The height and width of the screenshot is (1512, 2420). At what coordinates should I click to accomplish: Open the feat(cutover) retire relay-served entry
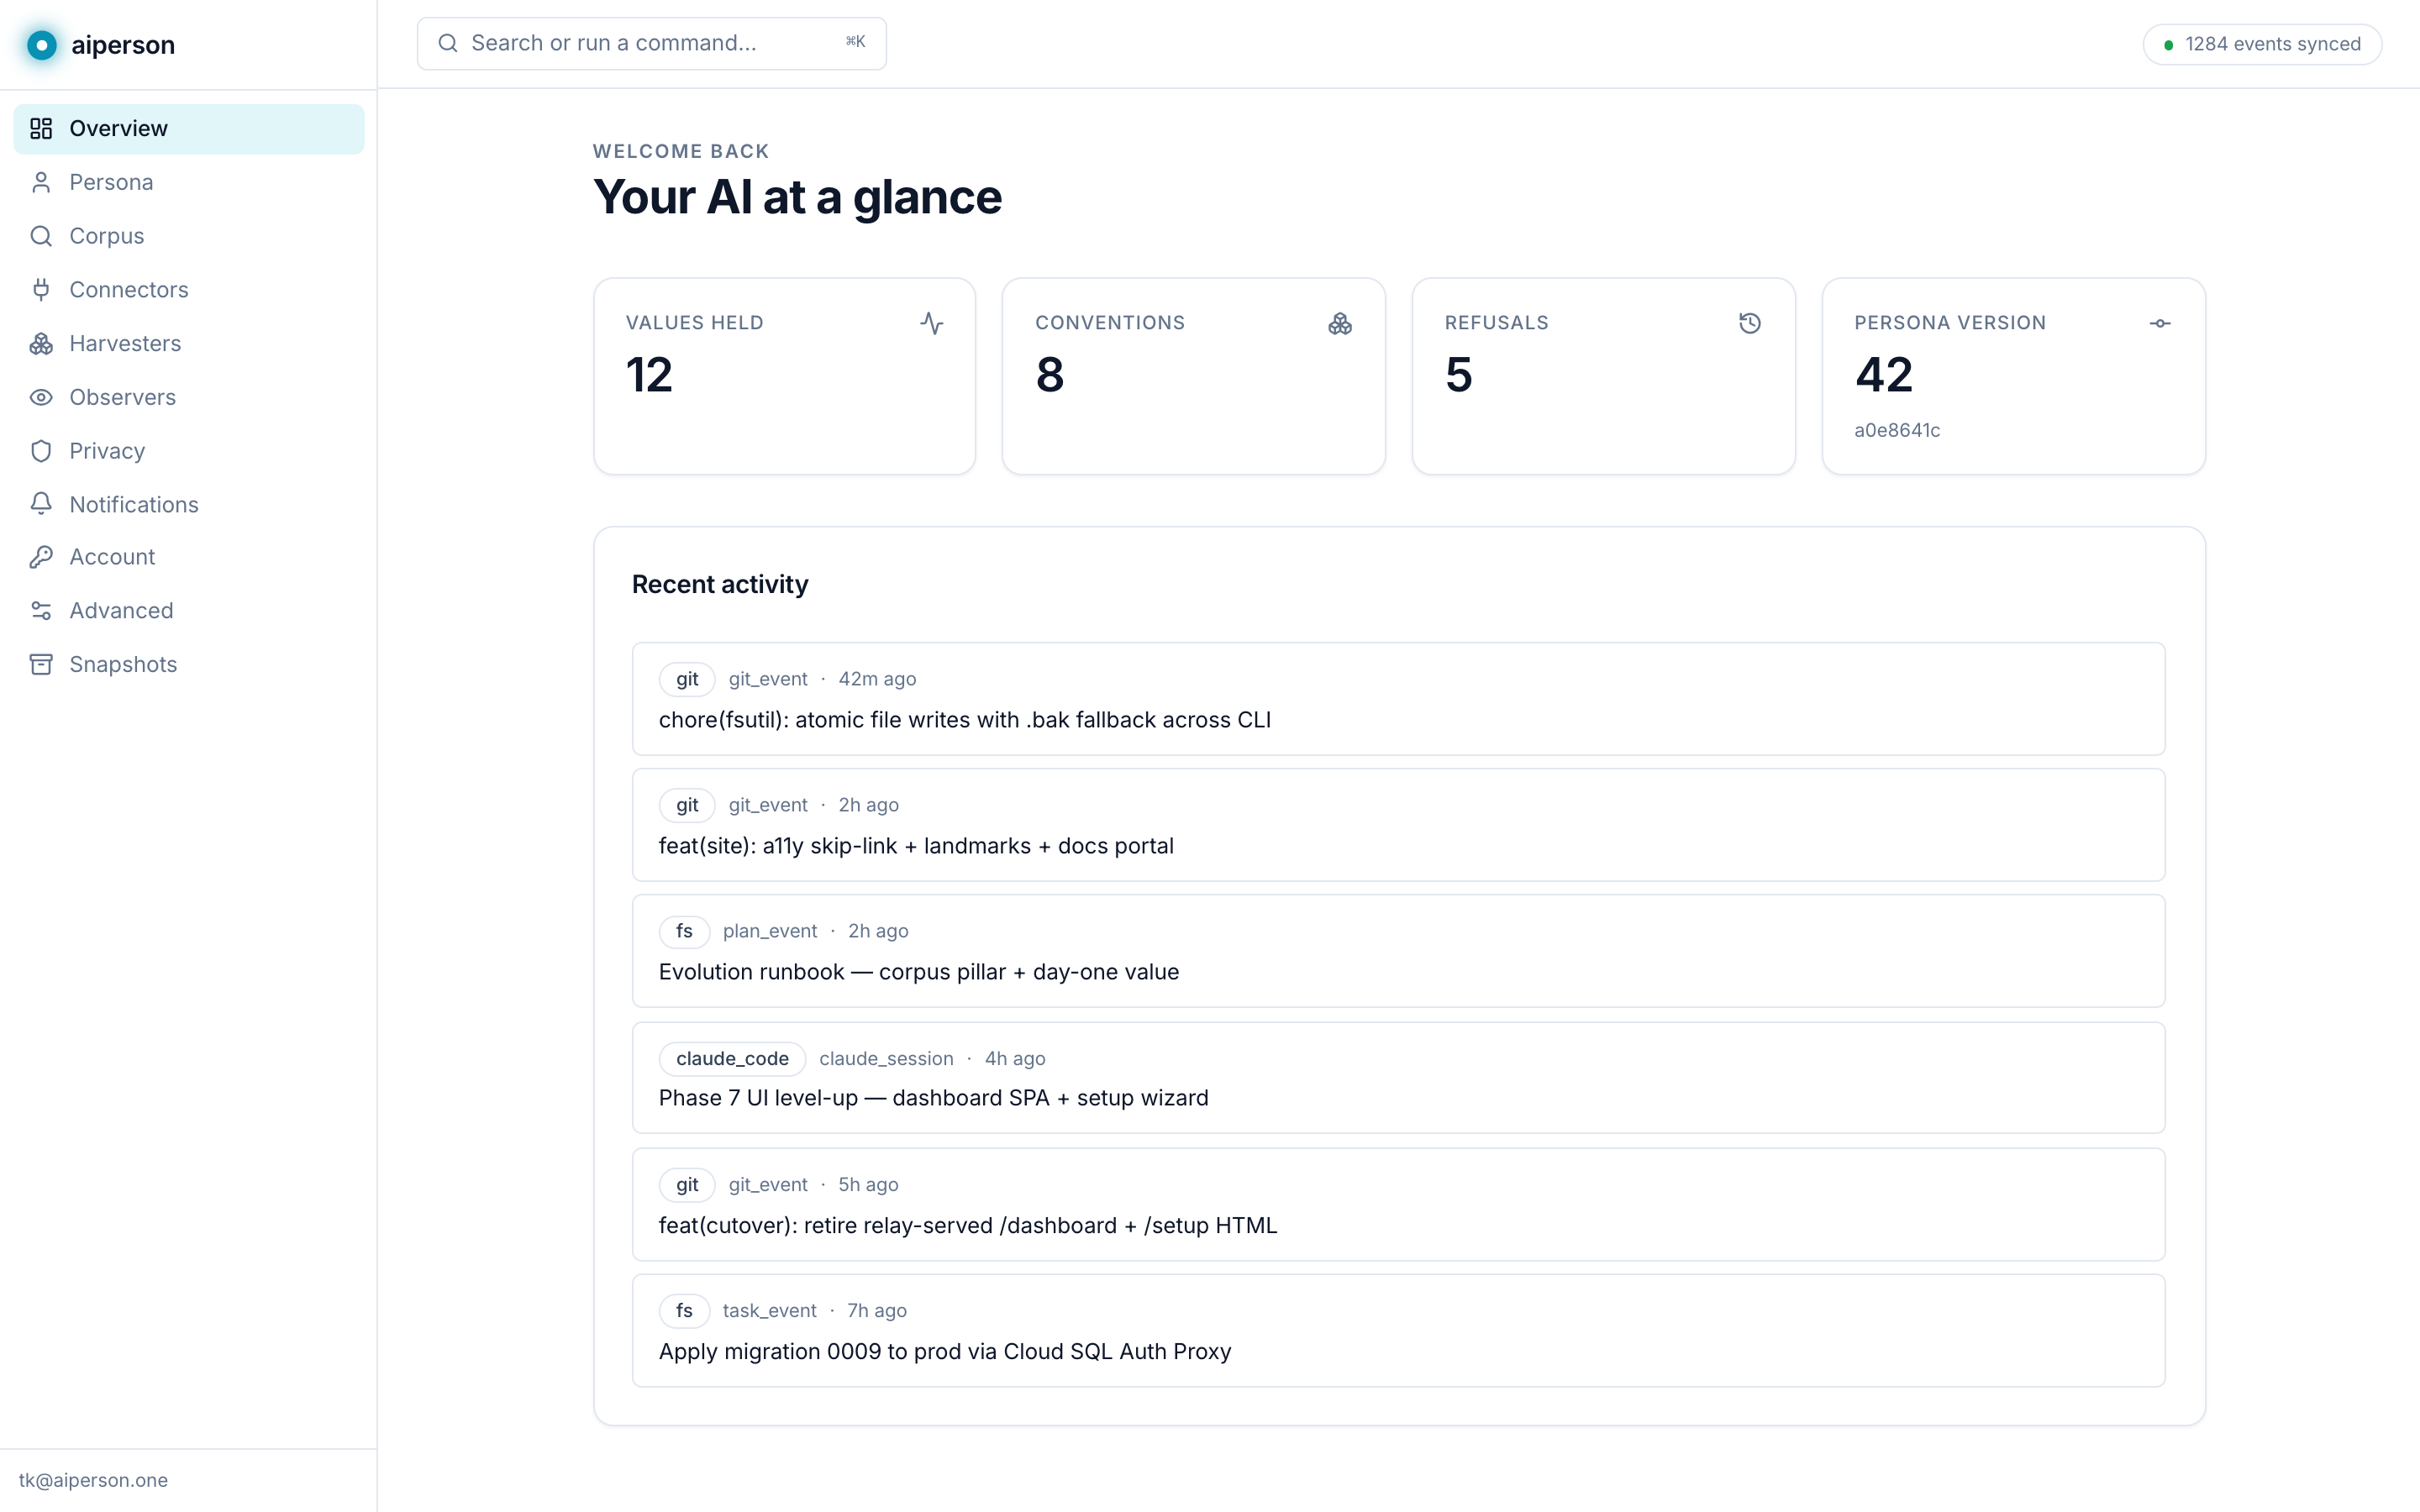(x=1398, y=1205)
